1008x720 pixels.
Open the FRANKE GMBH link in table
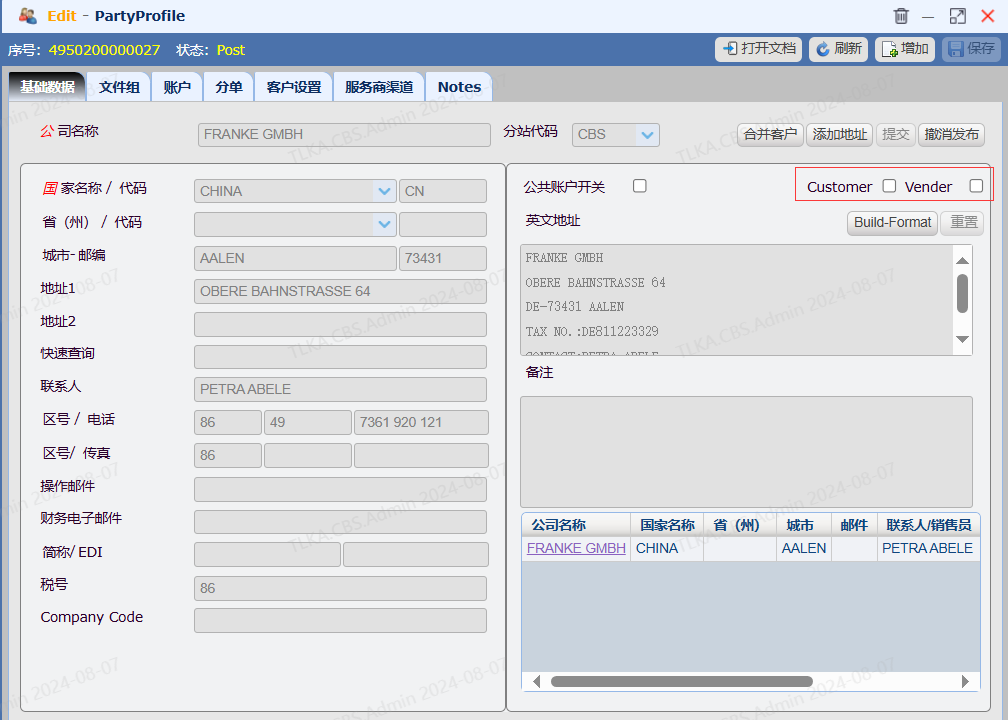pos(576,548)
